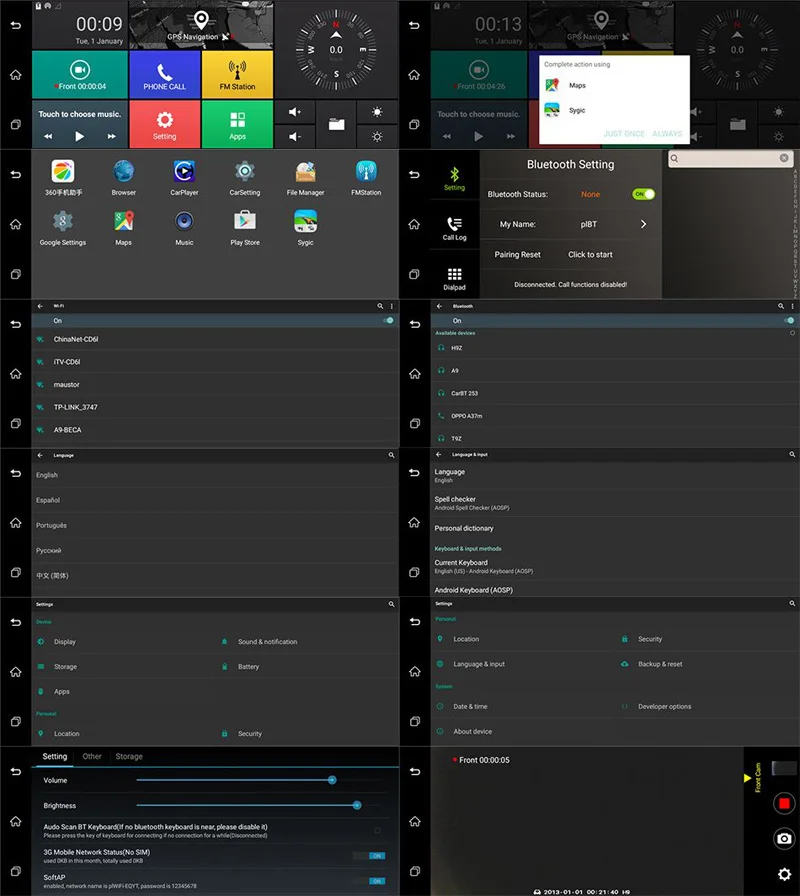Open Google Settings app in app drawer

(63, 227)
